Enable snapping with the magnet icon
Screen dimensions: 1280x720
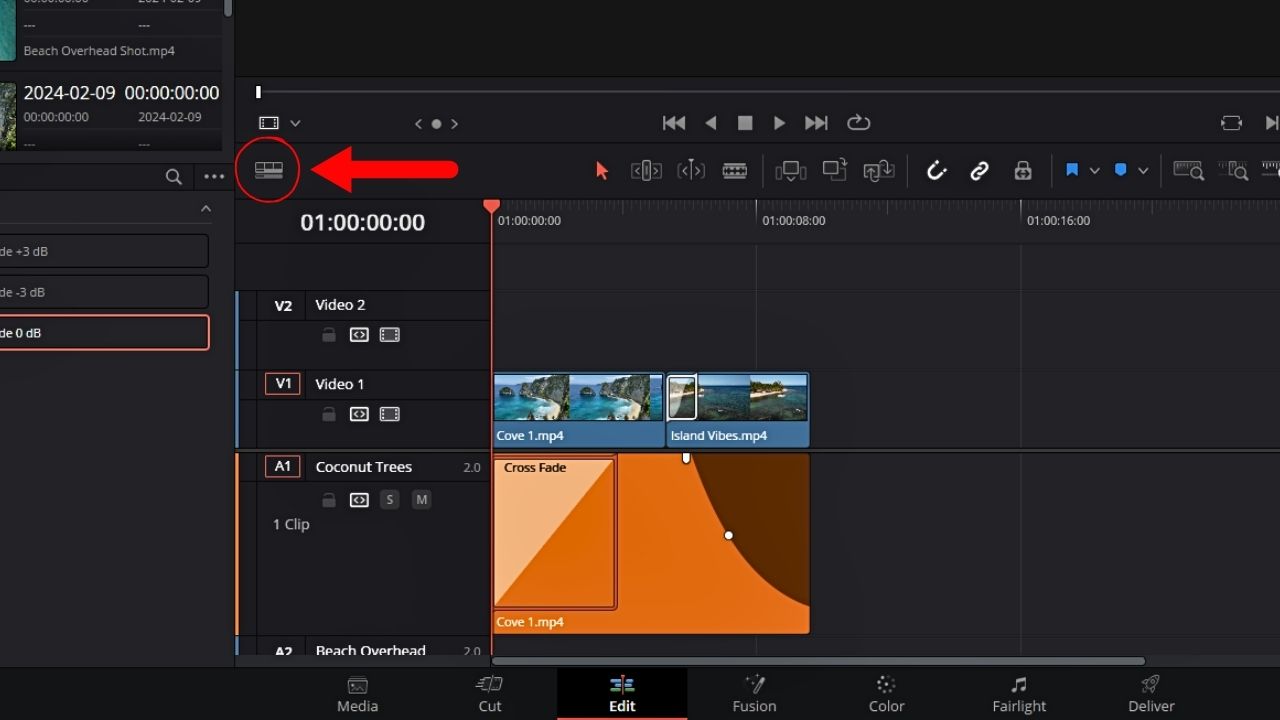(936, 170)
